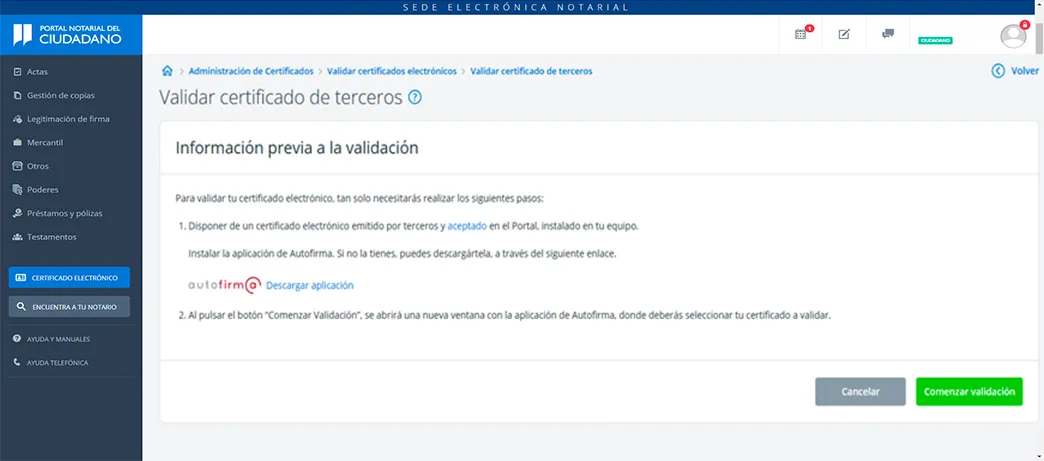The height and width of the screenshot is (461, 1044).
Task: Go to Mercantil section
Action: coord(45,143)
